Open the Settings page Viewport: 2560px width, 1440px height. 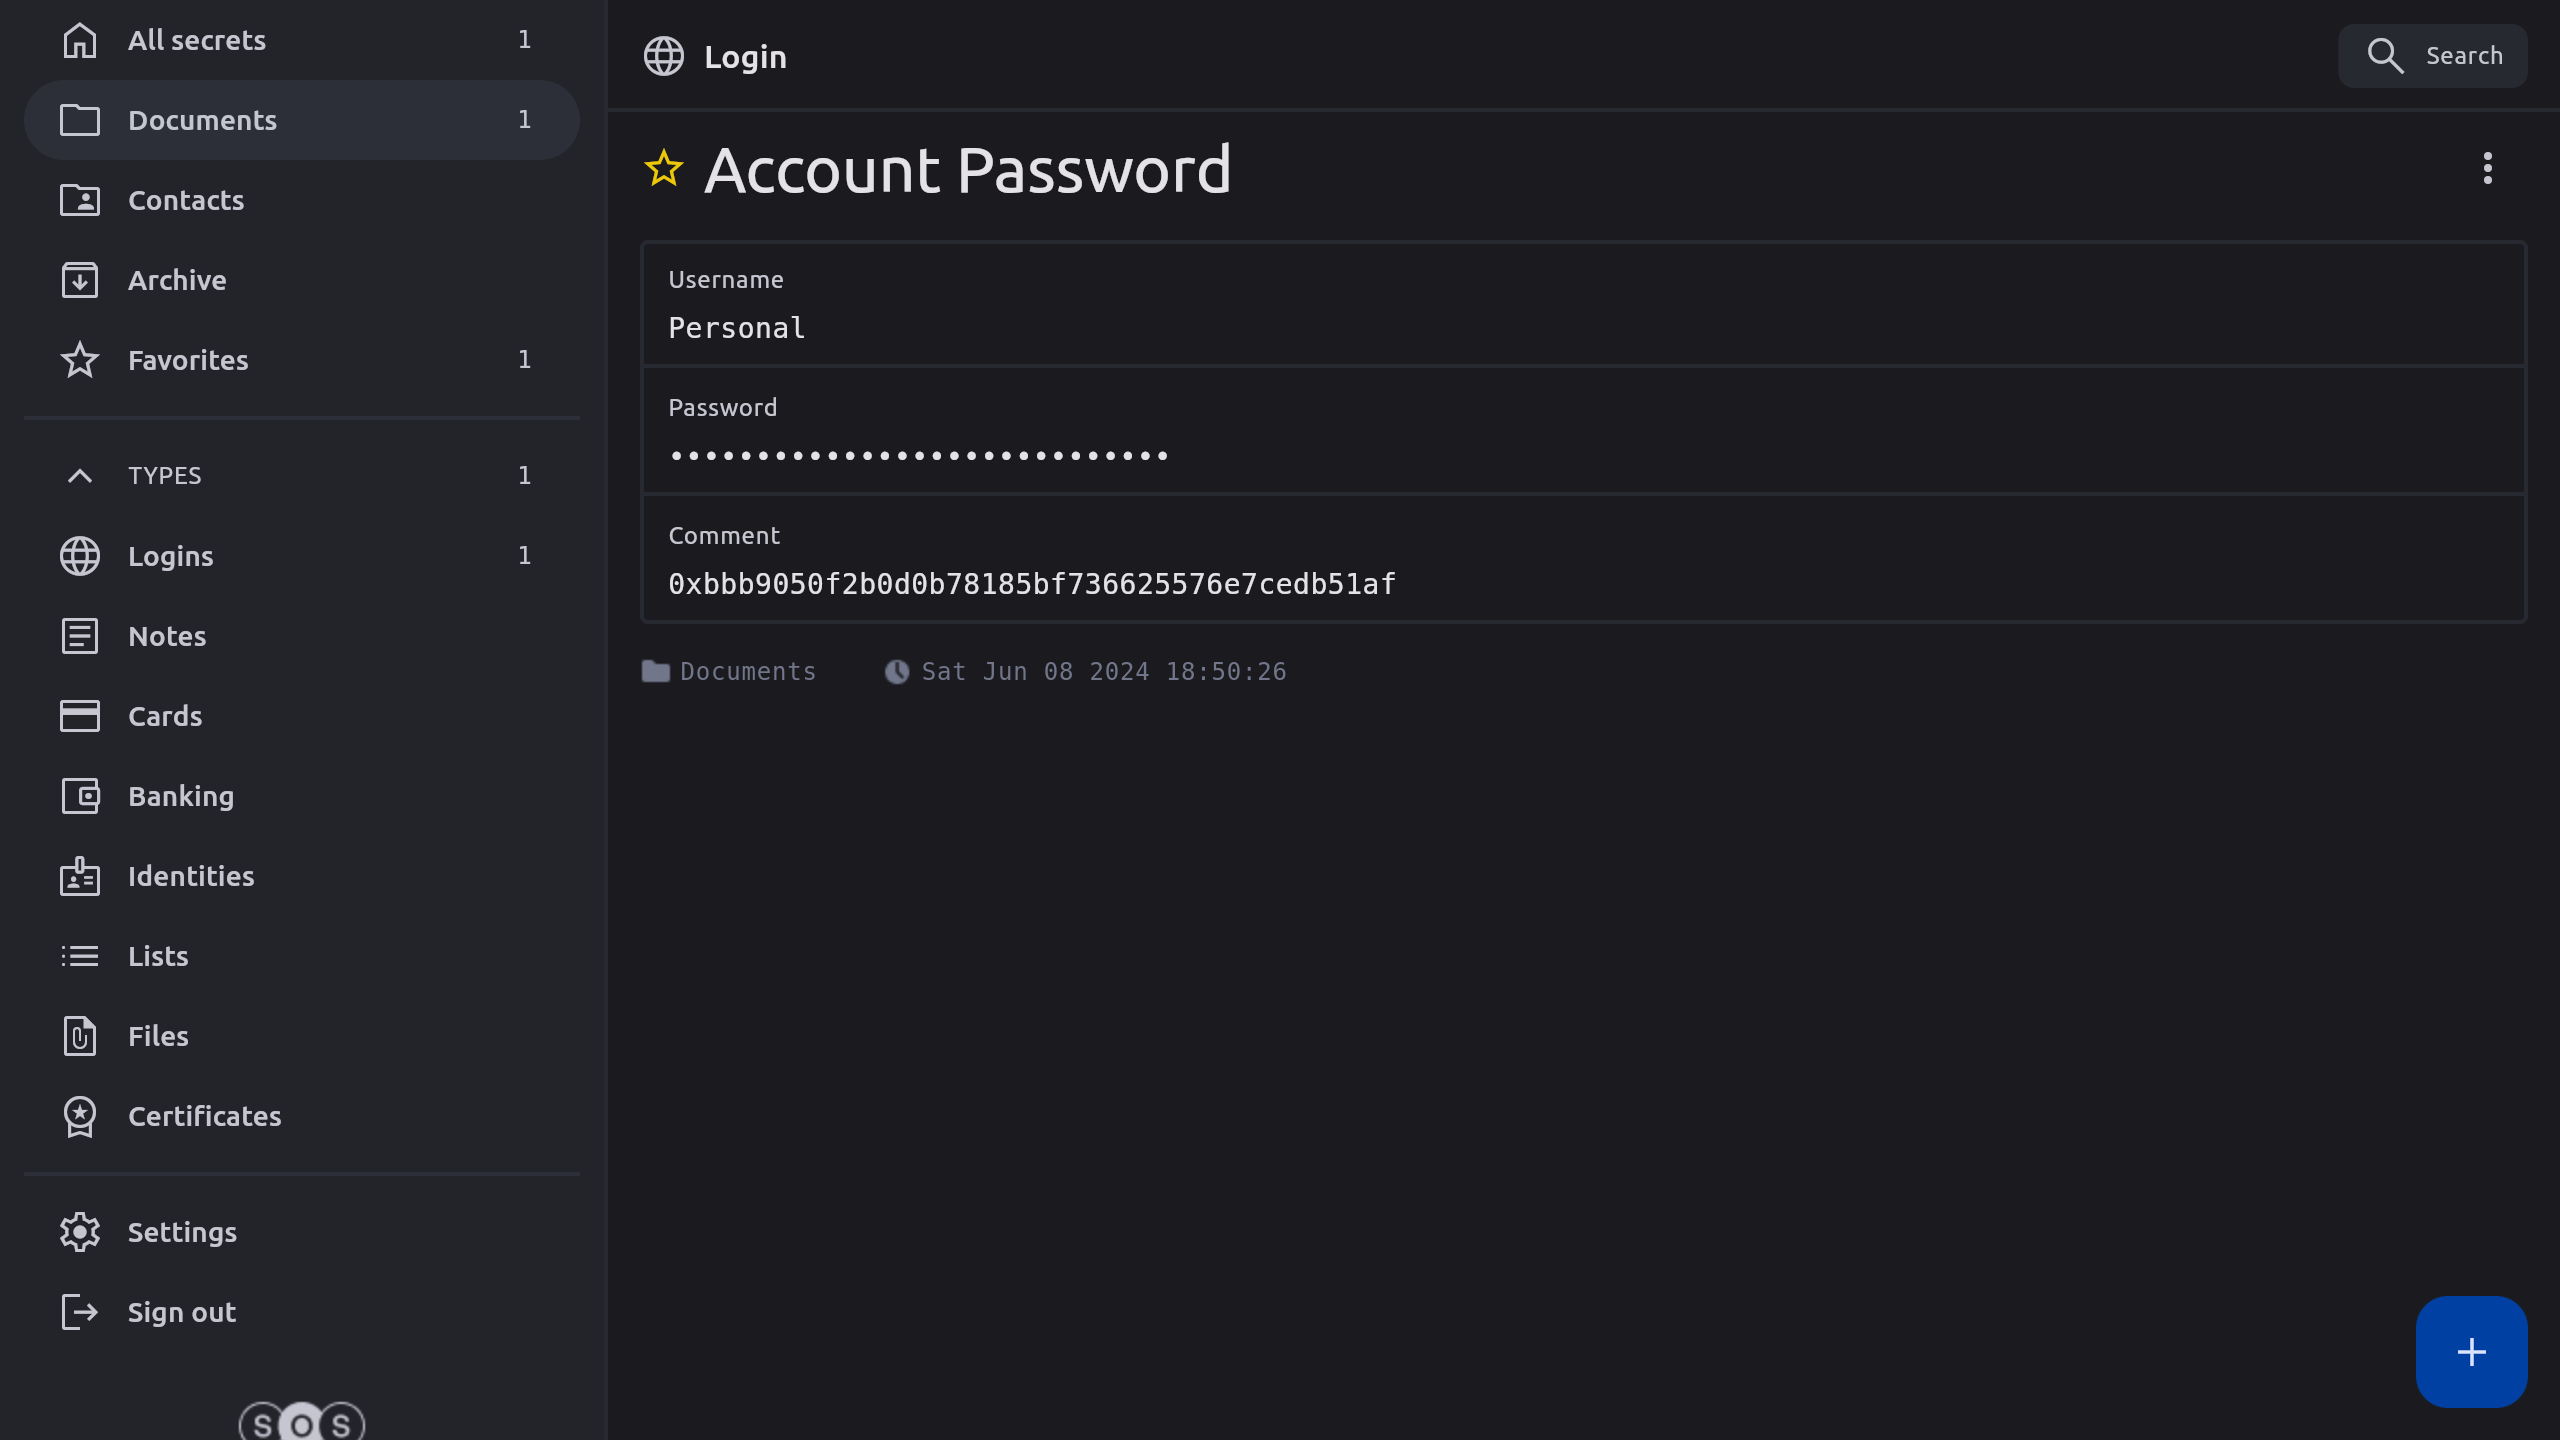pyautogui.click(x=182, y=1232)
